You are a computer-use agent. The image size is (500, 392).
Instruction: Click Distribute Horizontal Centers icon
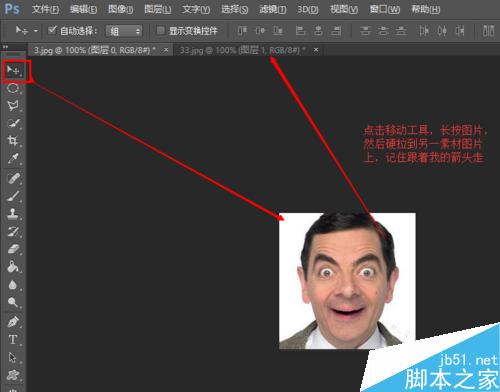(x=442, y=31)
